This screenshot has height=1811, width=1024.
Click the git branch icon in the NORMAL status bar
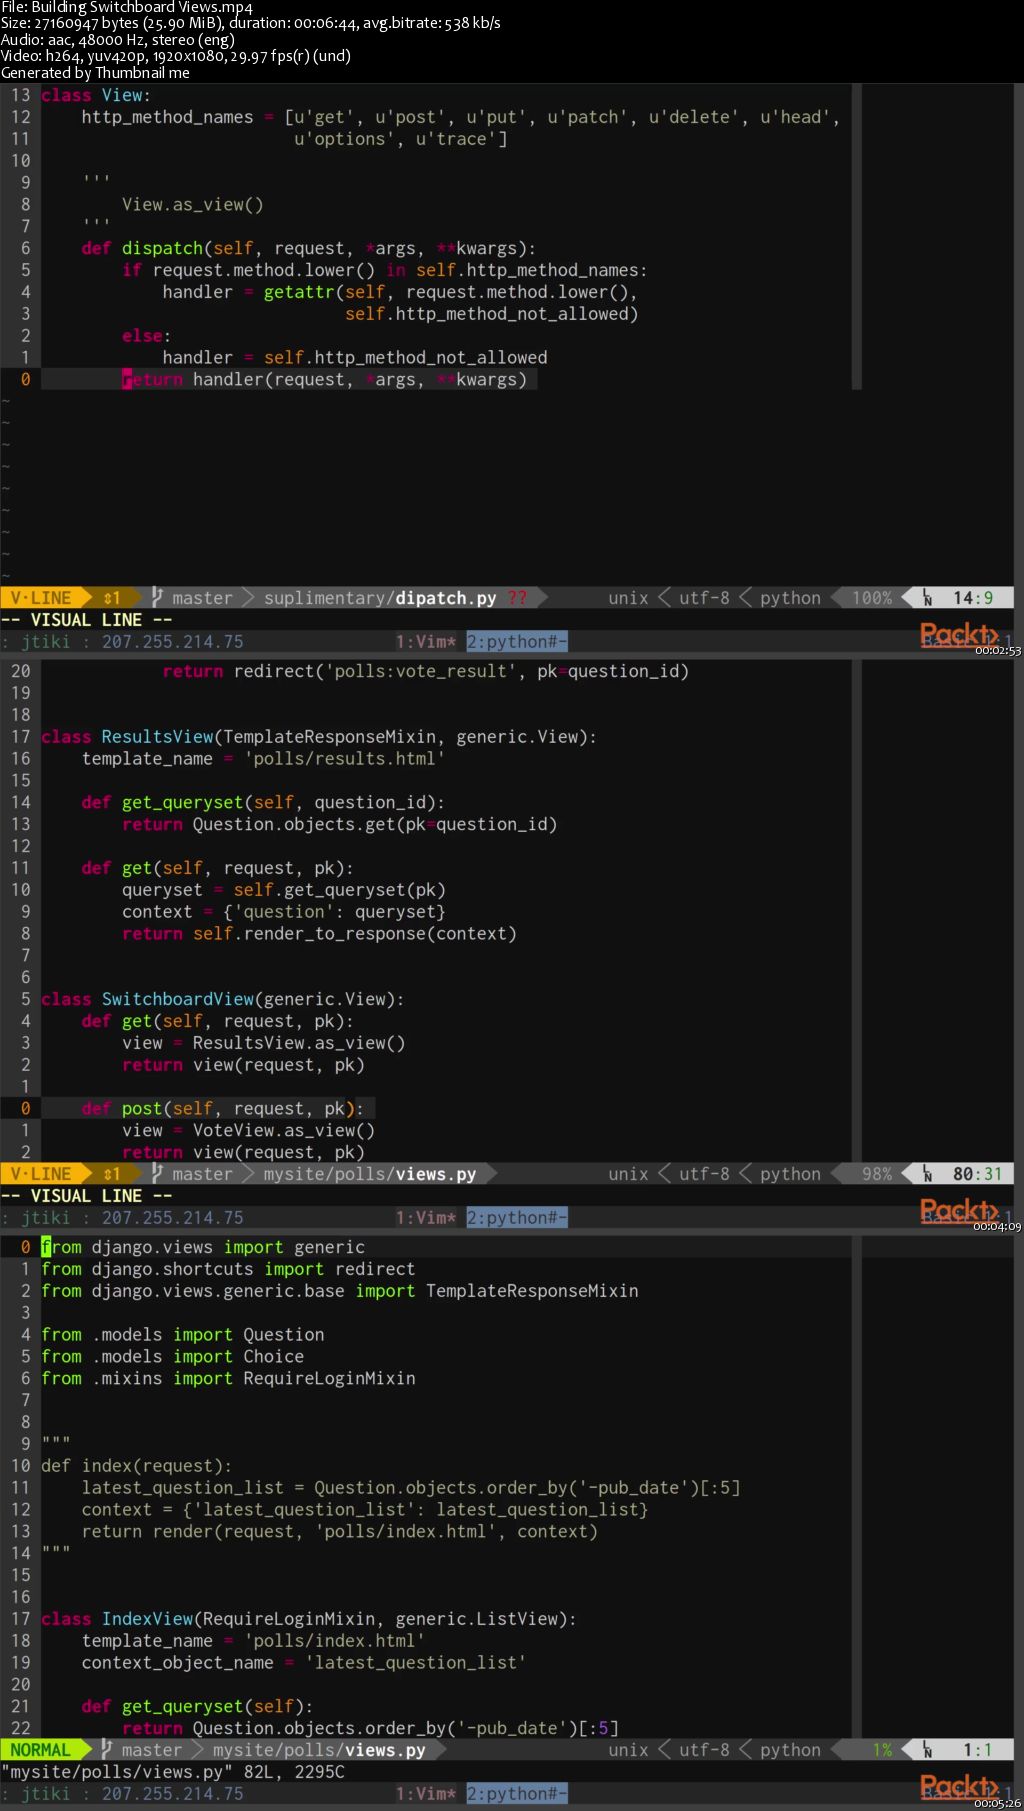[x=107, y=1749]
